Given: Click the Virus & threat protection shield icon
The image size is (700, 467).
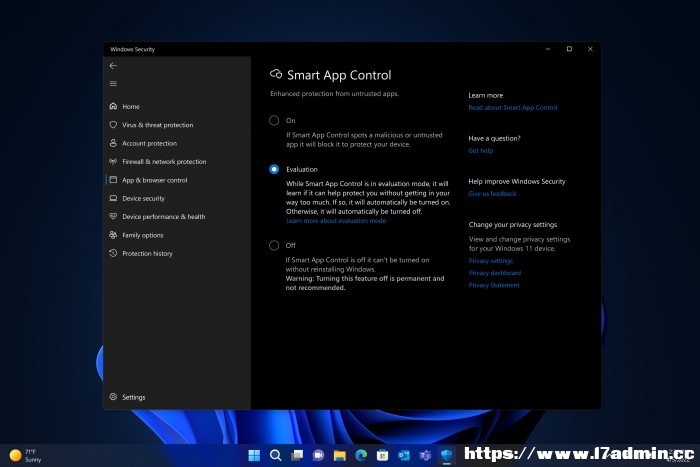Looking at the screenshot, I should point(113,125).
